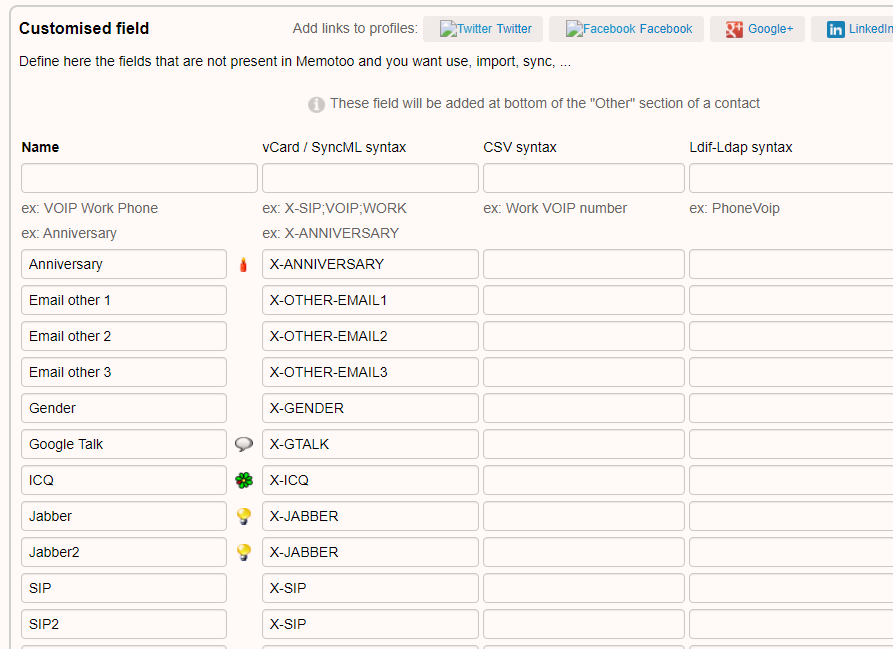The height and width of the screenshot is (649, 893).
Task: Click CSV syntax field in SIP2 row
Action: point(584,624)
